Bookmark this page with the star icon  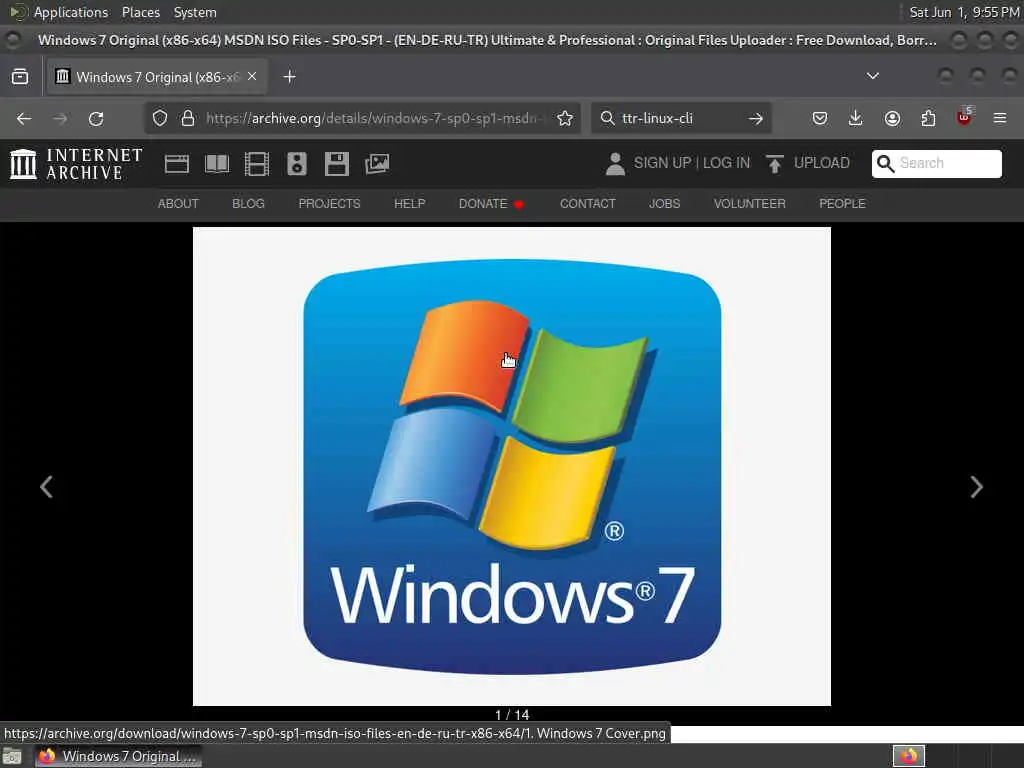coord(565,118)
